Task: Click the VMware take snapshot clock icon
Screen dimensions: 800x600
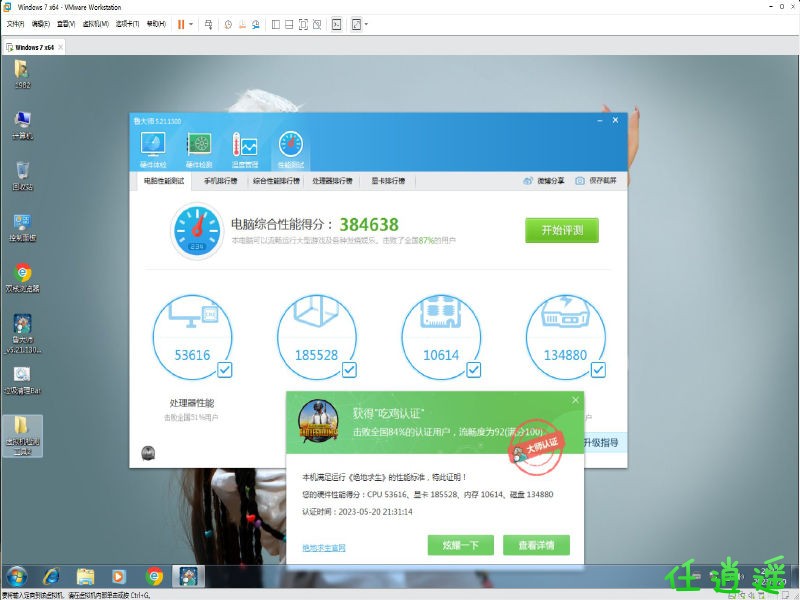Action: (x=228, y=24)
